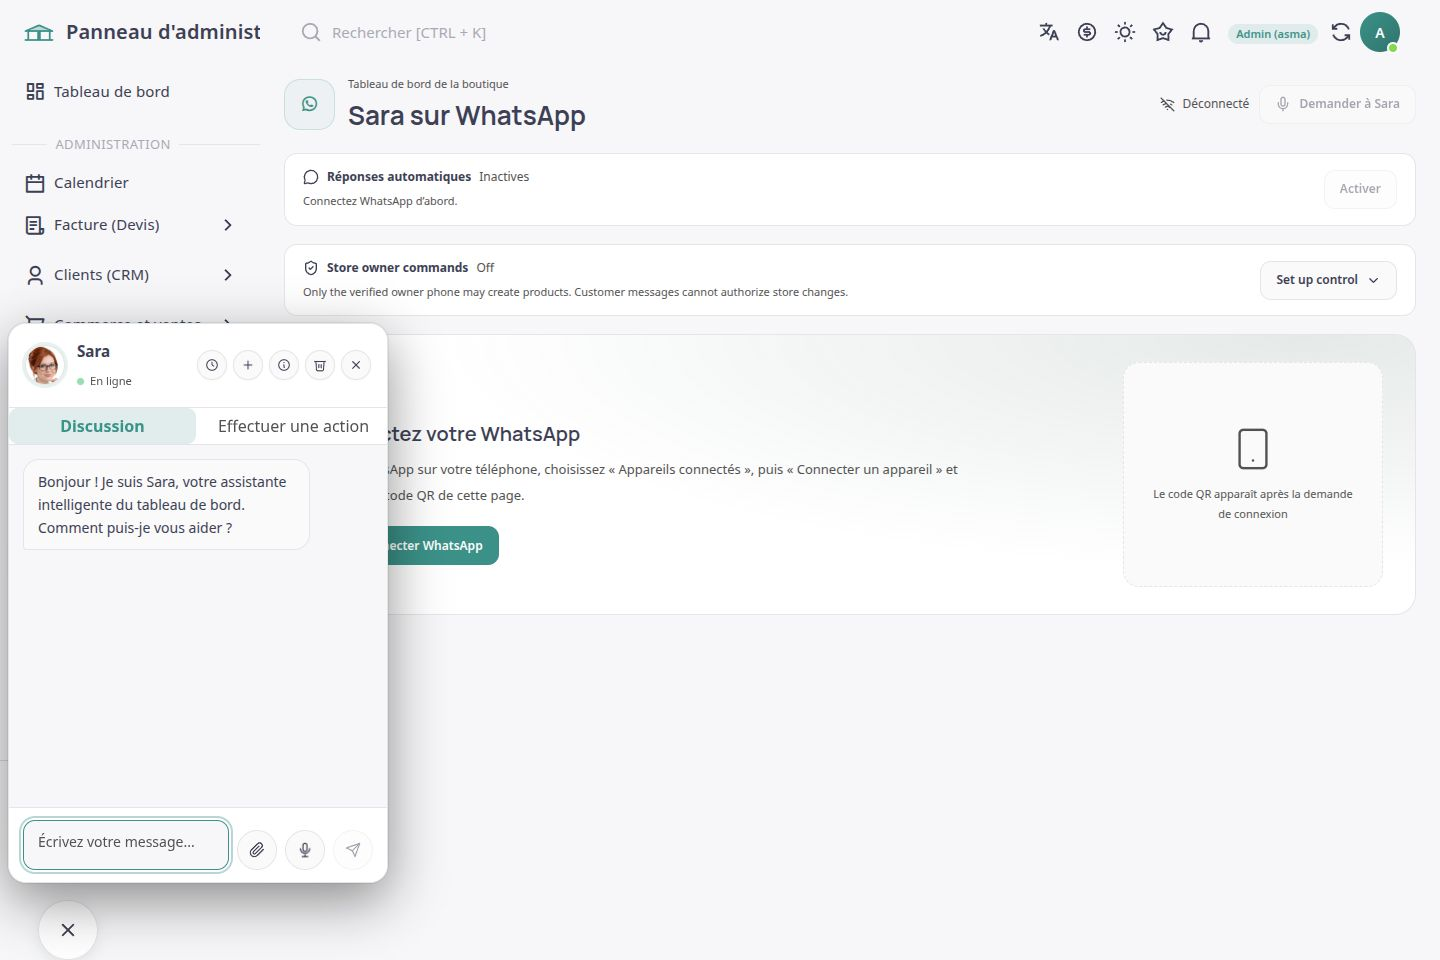Click the Admin (asma) badge

(x=1273, y=33)
